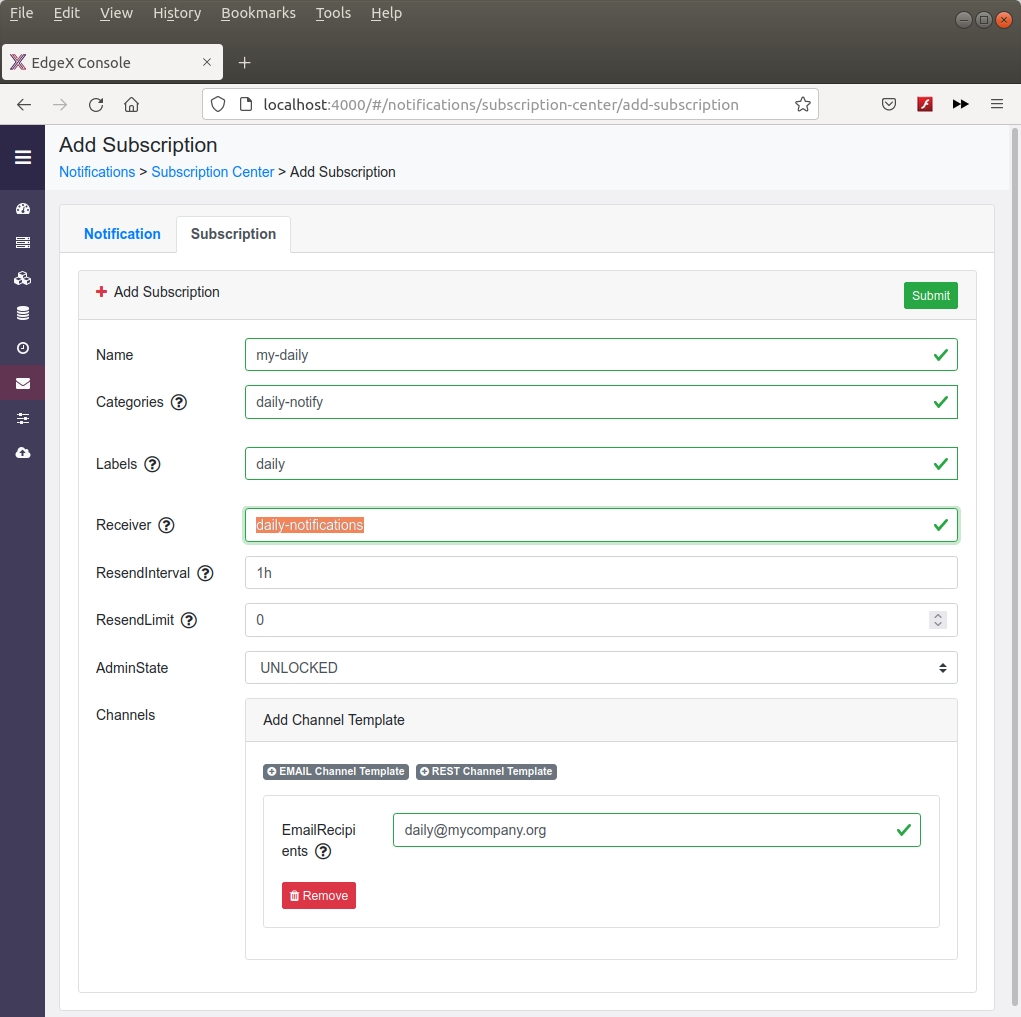
Task: Open the database stack icon in sidebar
Action: tap(23, 313)
